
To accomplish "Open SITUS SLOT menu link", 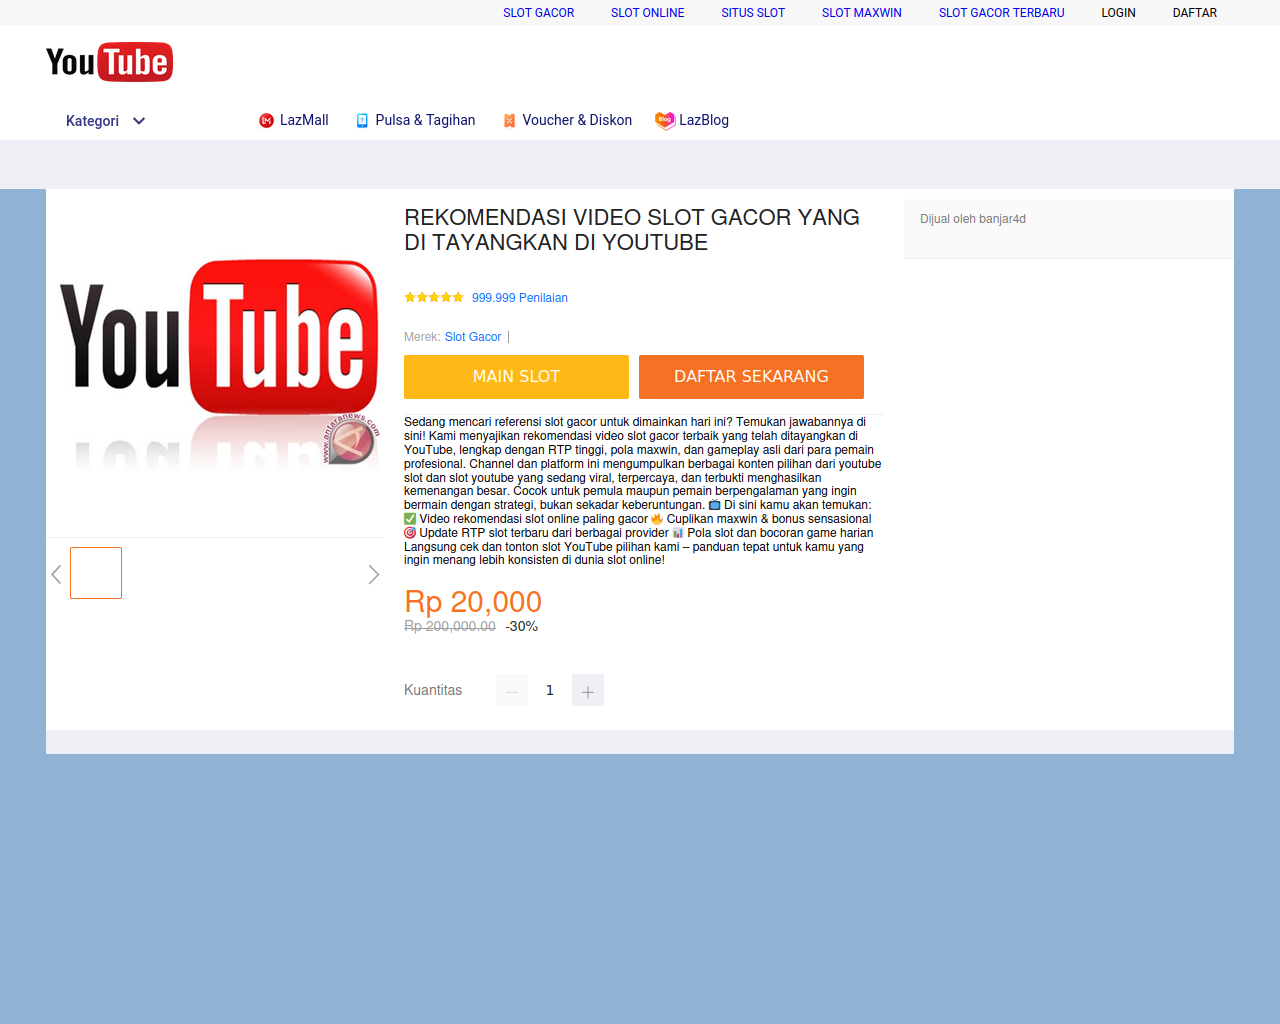I will pos(753,13).
